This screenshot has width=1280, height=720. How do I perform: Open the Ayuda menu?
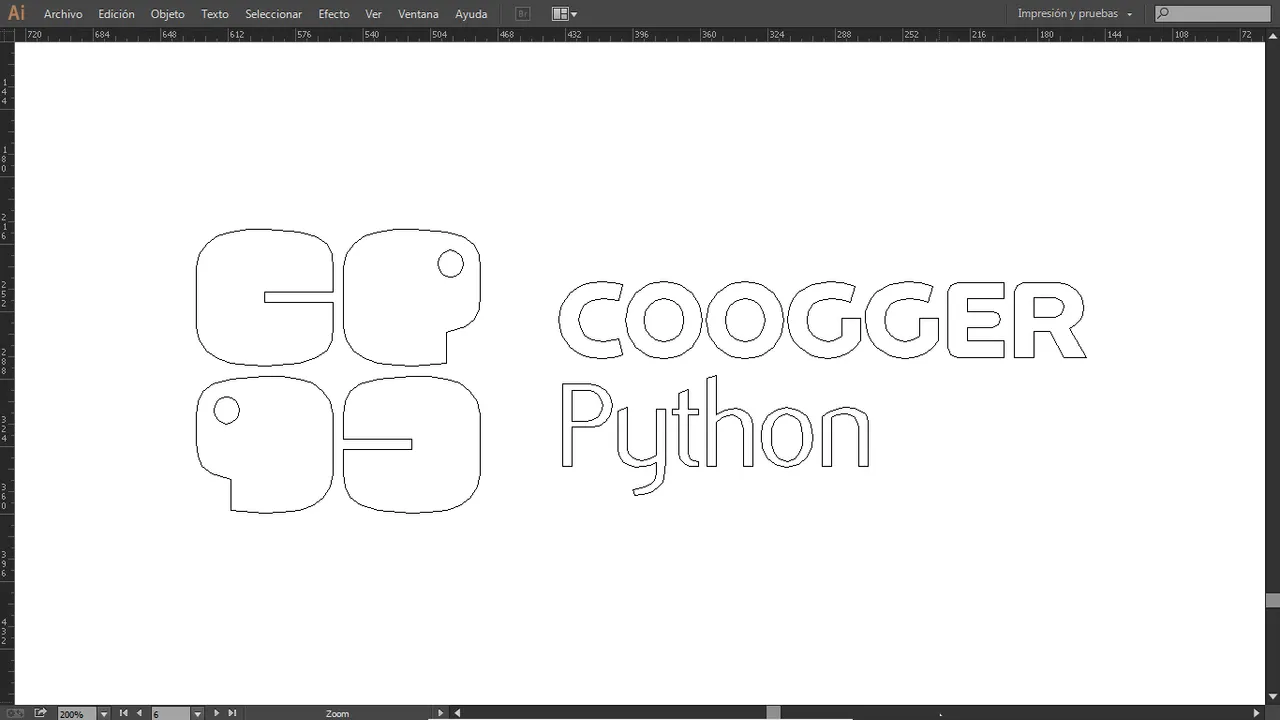[471, 14]
